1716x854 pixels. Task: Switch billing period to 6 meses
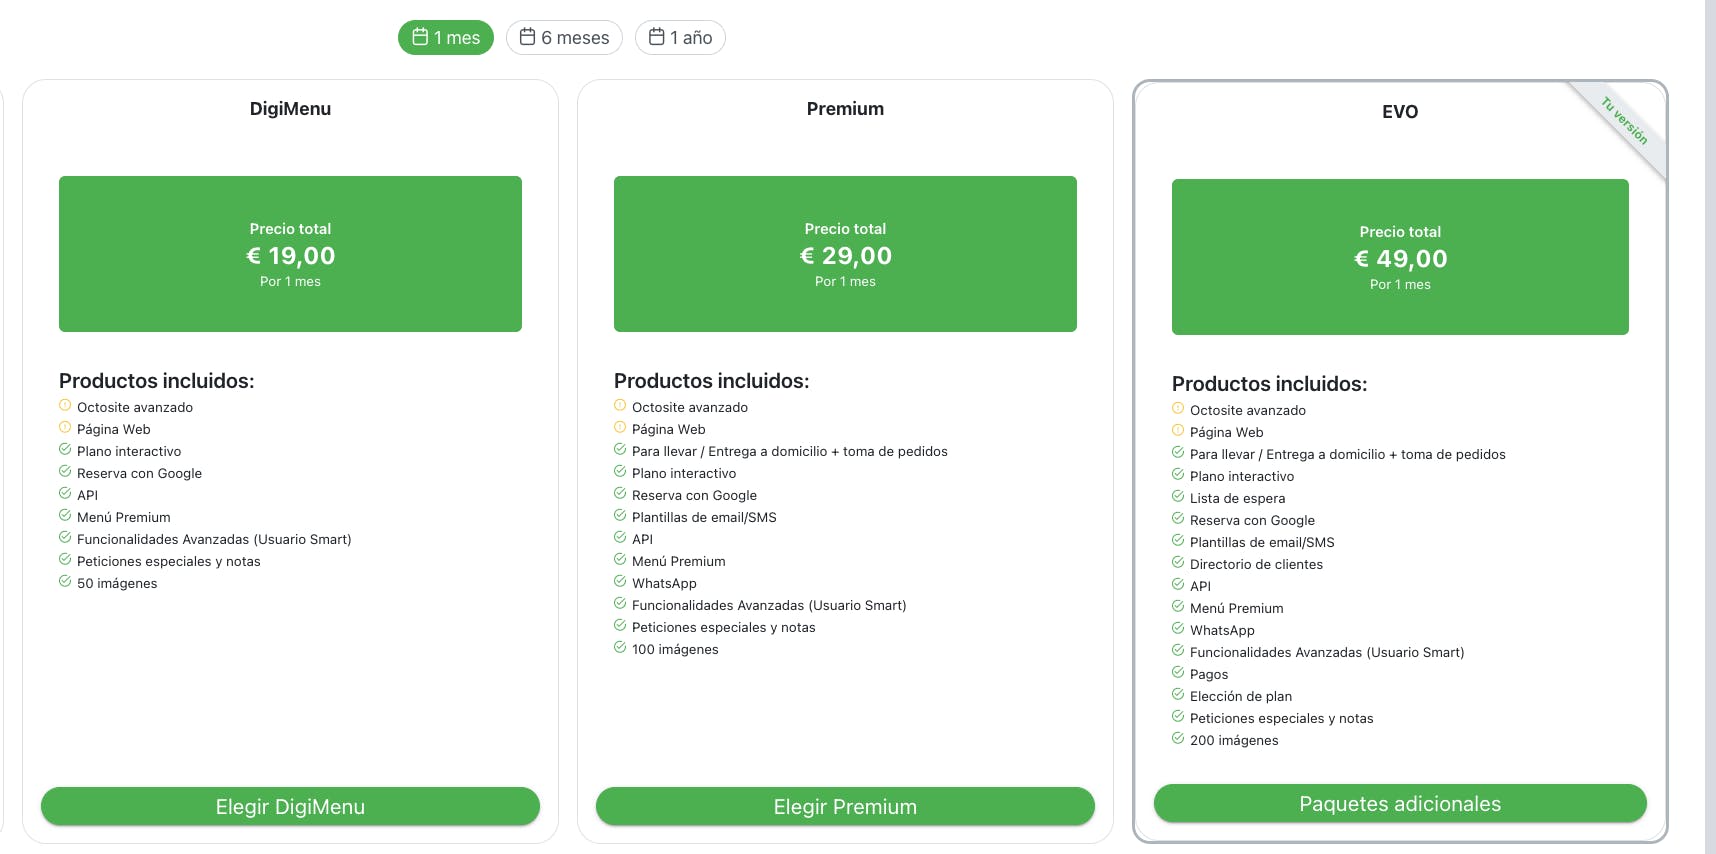565,38
